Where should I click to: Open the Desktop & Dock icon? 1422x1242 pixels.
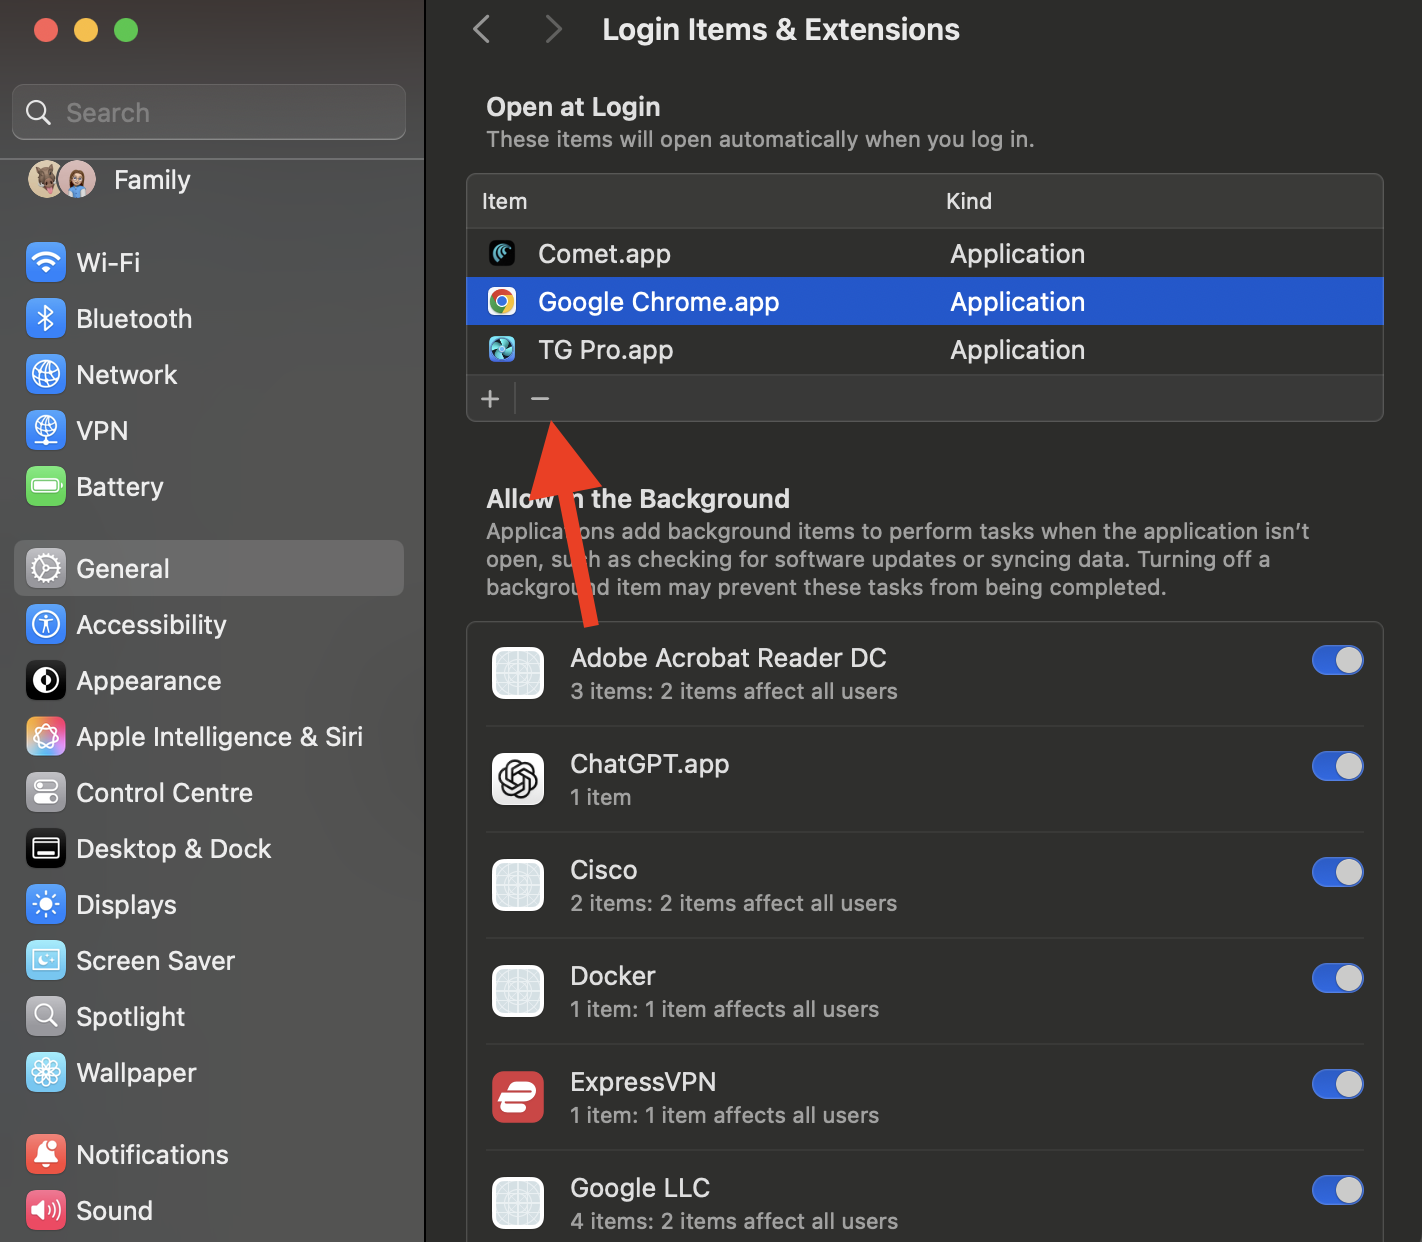(x=46, y=848)
